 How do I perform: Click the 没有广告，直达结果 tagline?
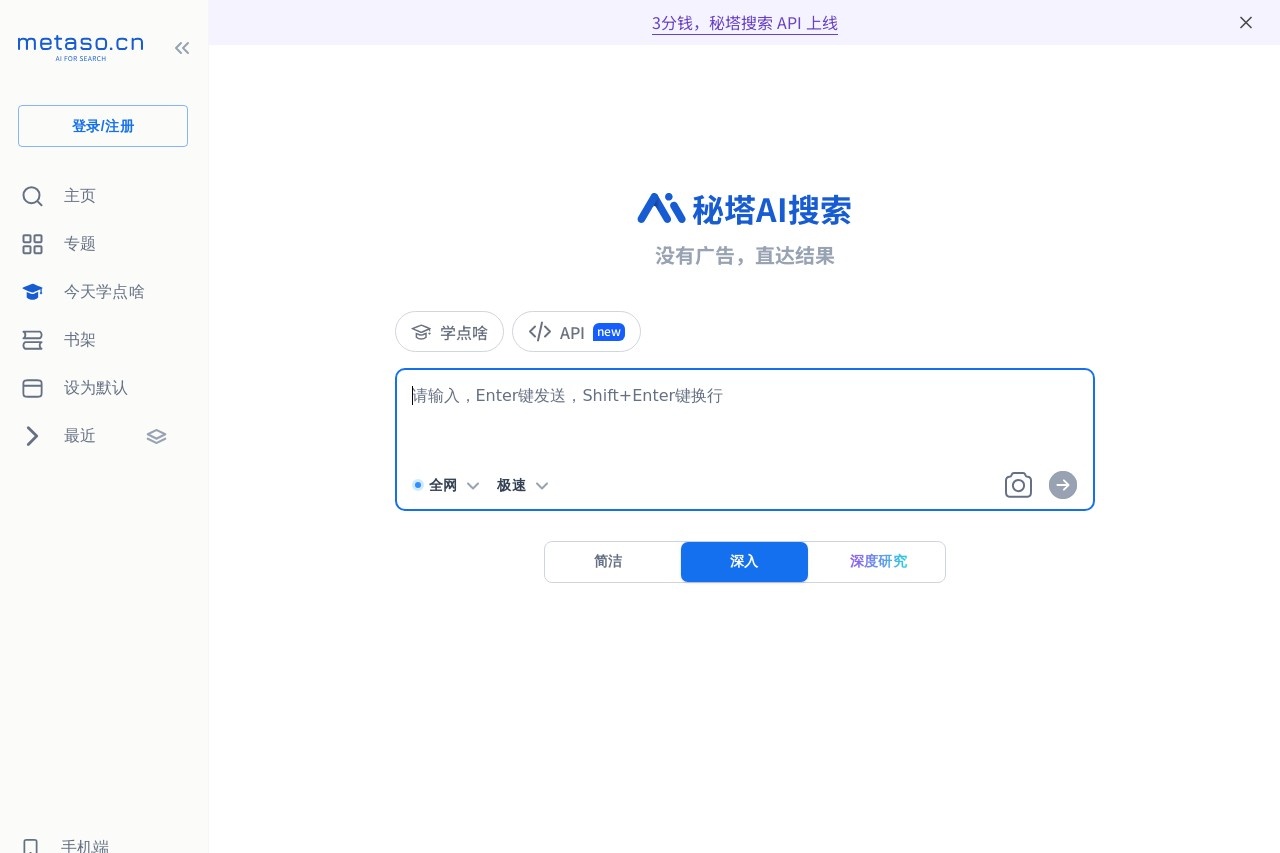745,256
